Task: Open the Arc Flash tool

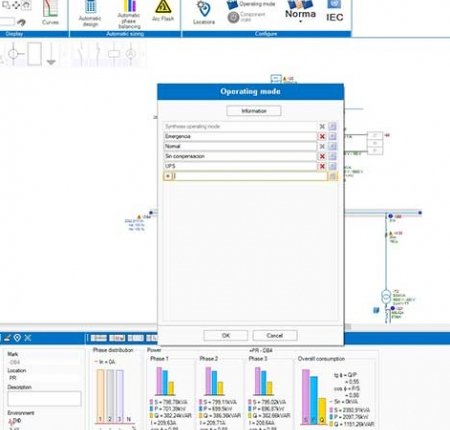Action: 163,11
